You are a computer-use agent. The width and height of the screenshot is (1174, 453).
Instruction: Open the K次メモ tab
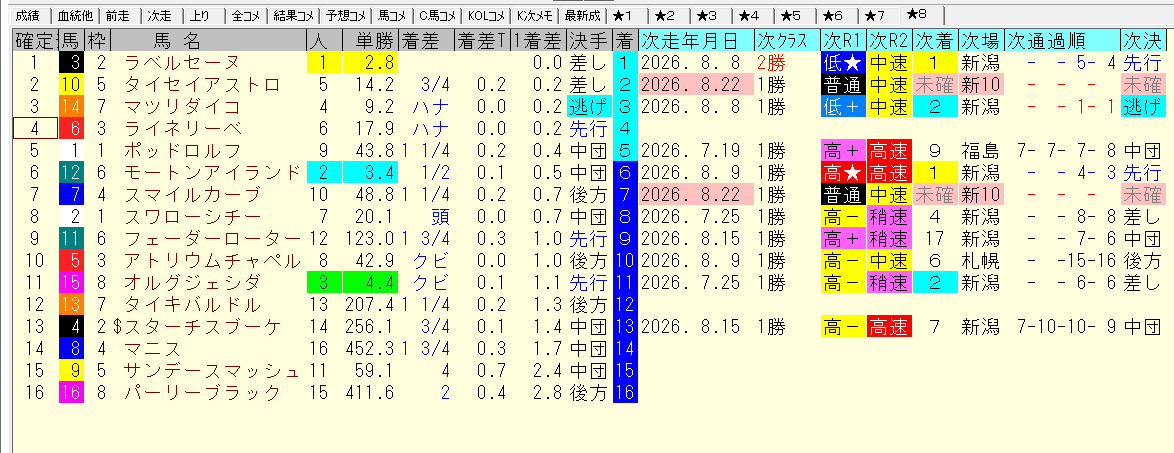(x=536, y=15)
